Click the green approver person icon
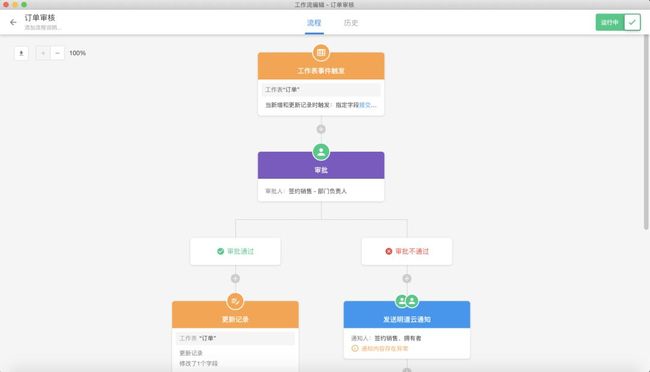This screenshot has height=372, width=650. click(x=321, y=152)
